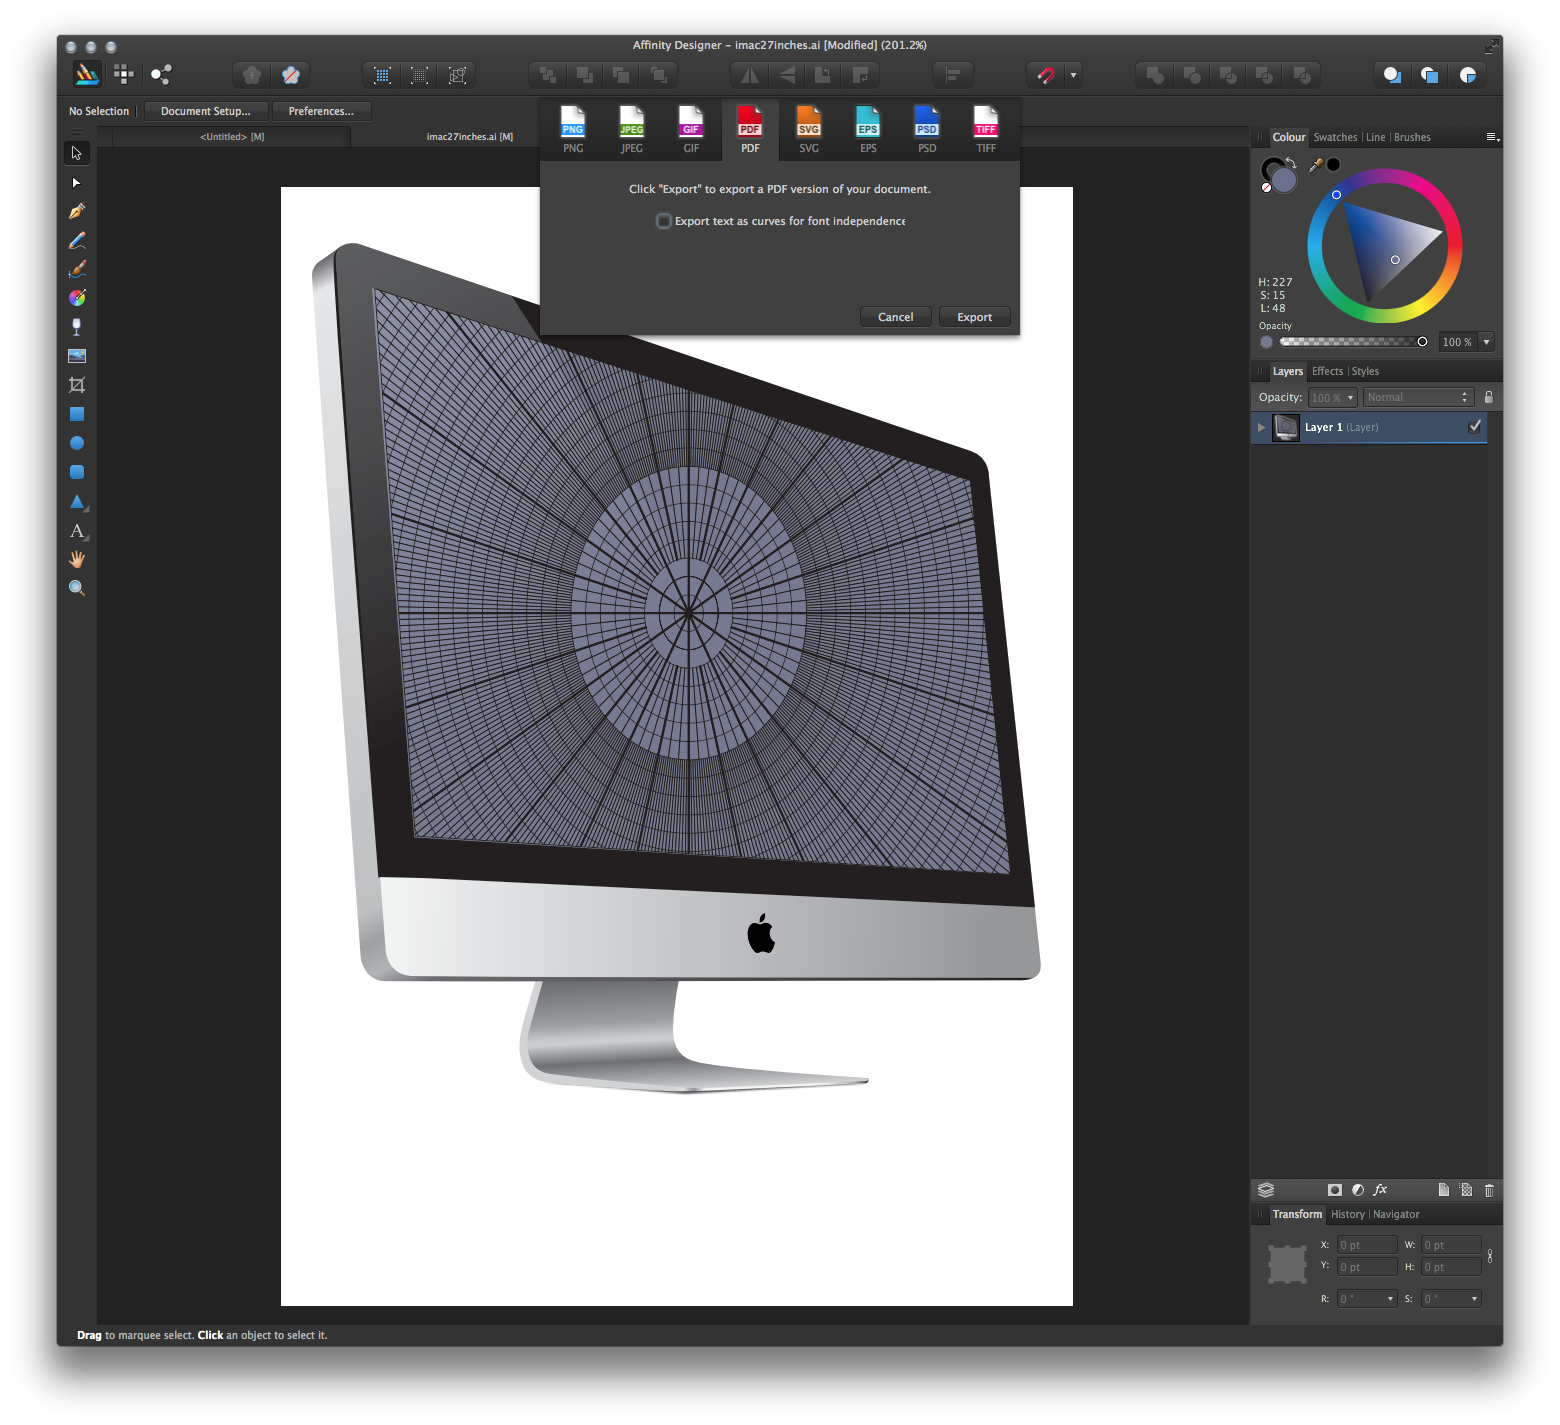The image size is (1560, 1425).
Task: Switch to History panel tab
Action: 1347,1214
